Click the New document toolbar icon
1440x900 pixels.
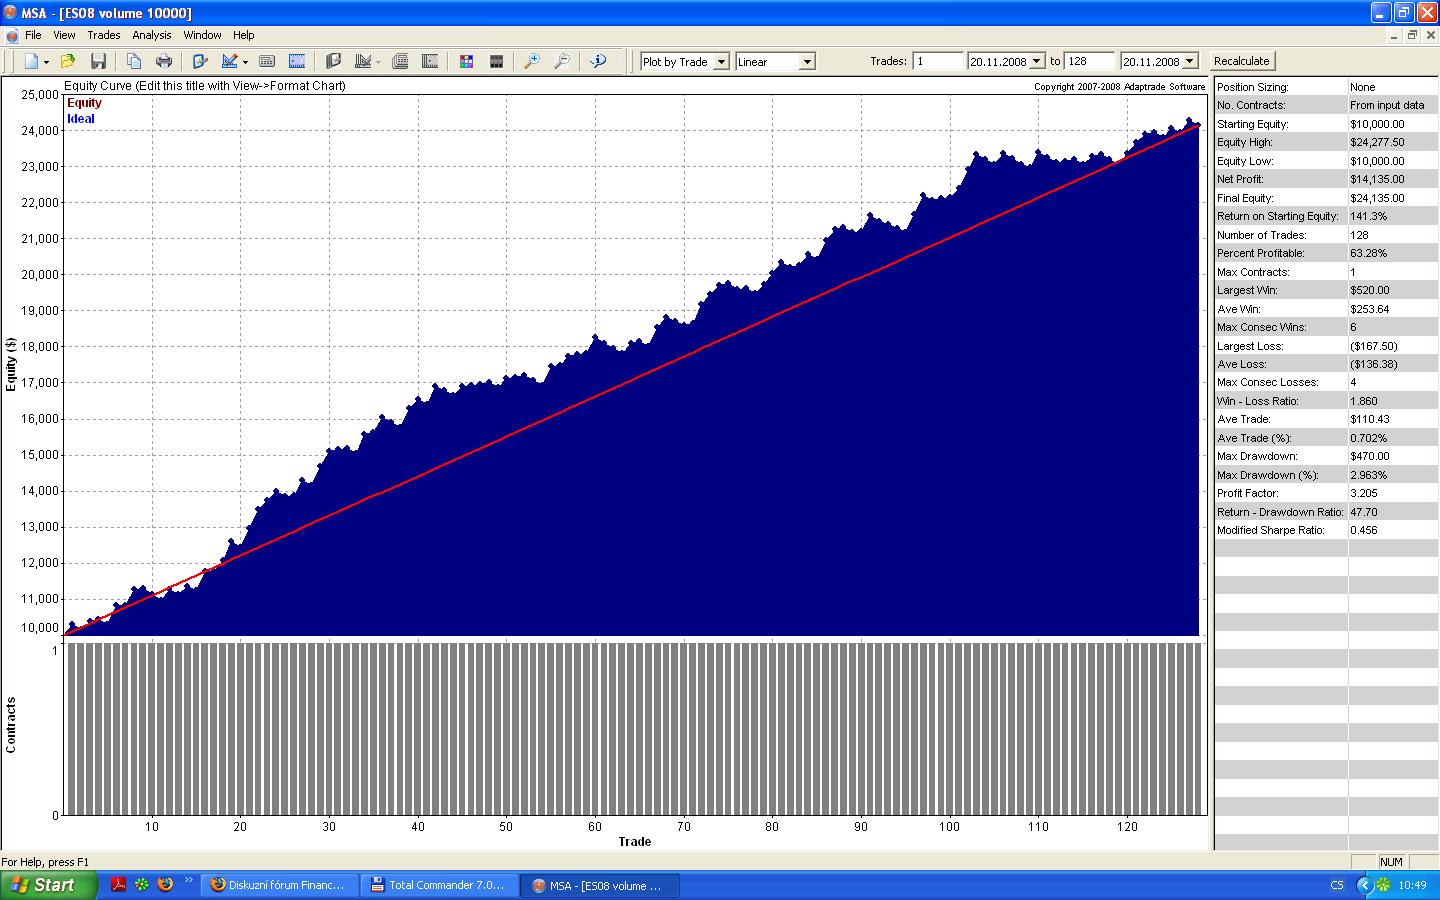(x=31, y=62)
